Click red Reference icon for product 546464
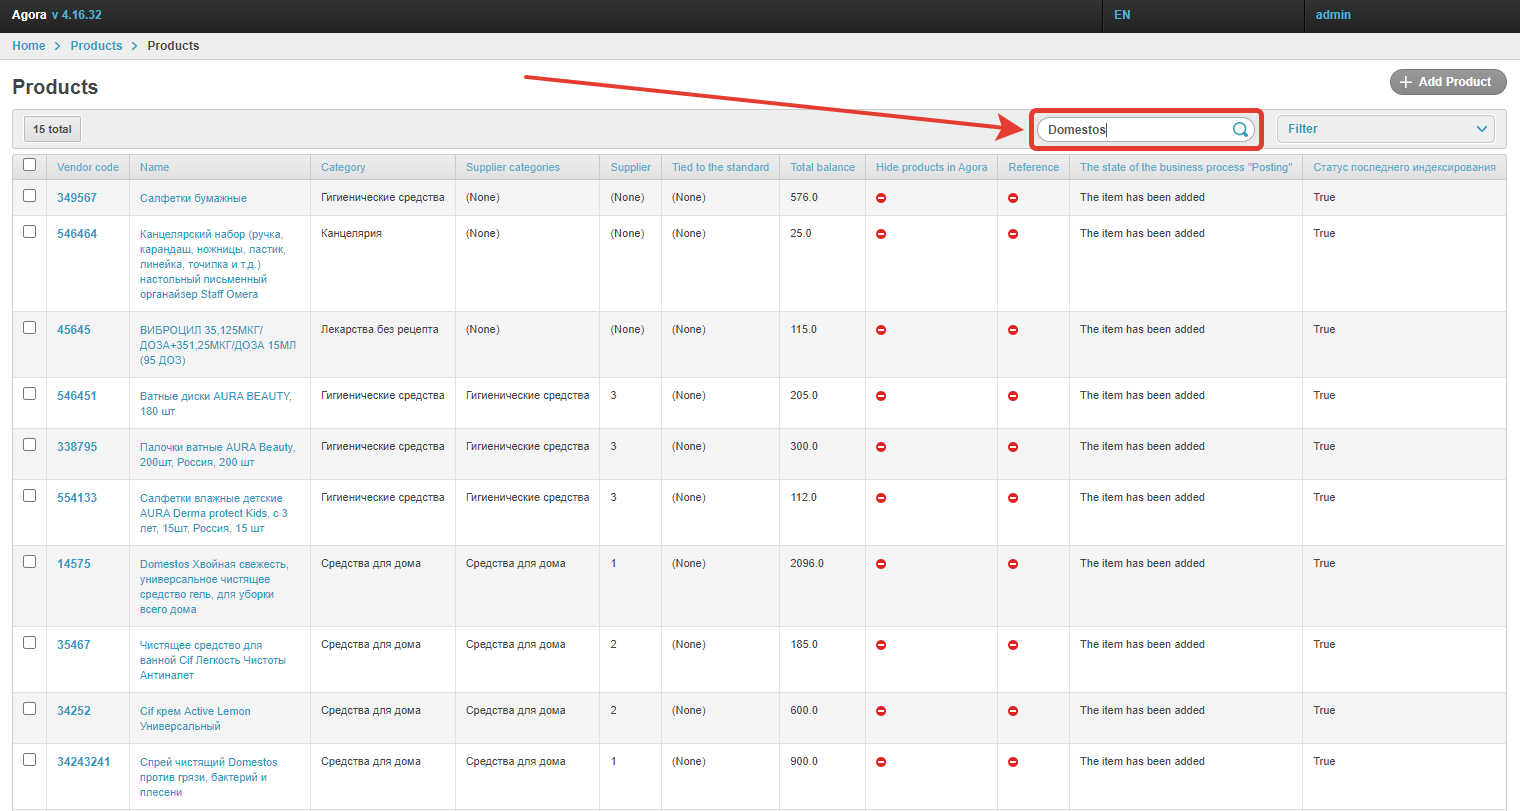Image resolution: width=1520 pixels, height=811 pixels. click(1013, 234)
